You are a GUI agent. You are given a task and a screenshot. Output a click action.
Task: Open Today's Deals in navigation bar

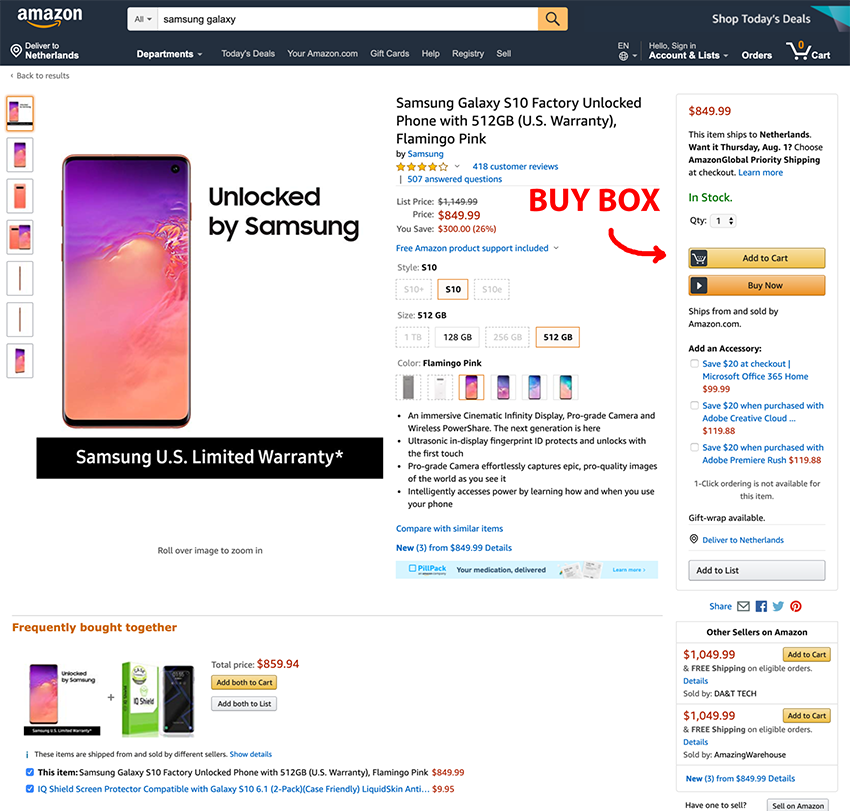pos(248,54)
